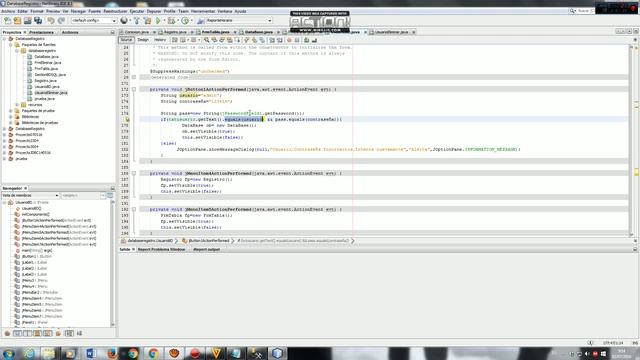Switch to the Prestaciones panel tab

tap(41, 32)
